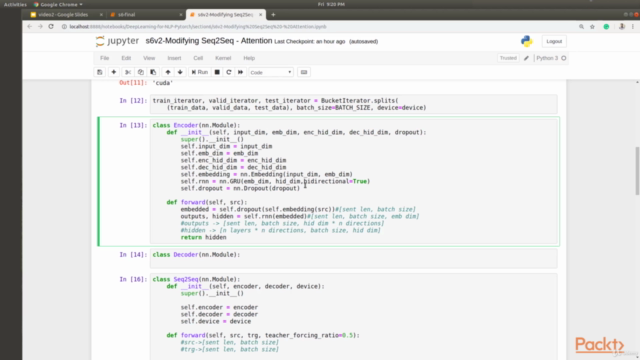Open cell type Code dropdown

271,72
